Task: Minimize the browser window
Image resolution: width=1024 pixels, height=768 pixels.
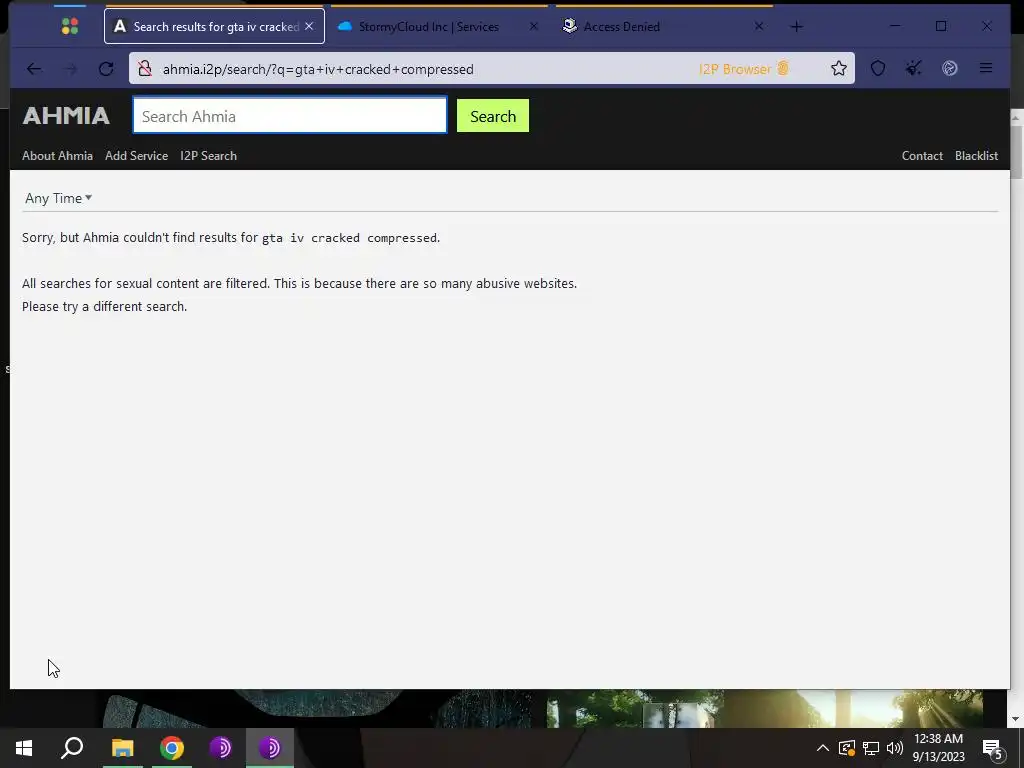Action: (x=895, y=26)
